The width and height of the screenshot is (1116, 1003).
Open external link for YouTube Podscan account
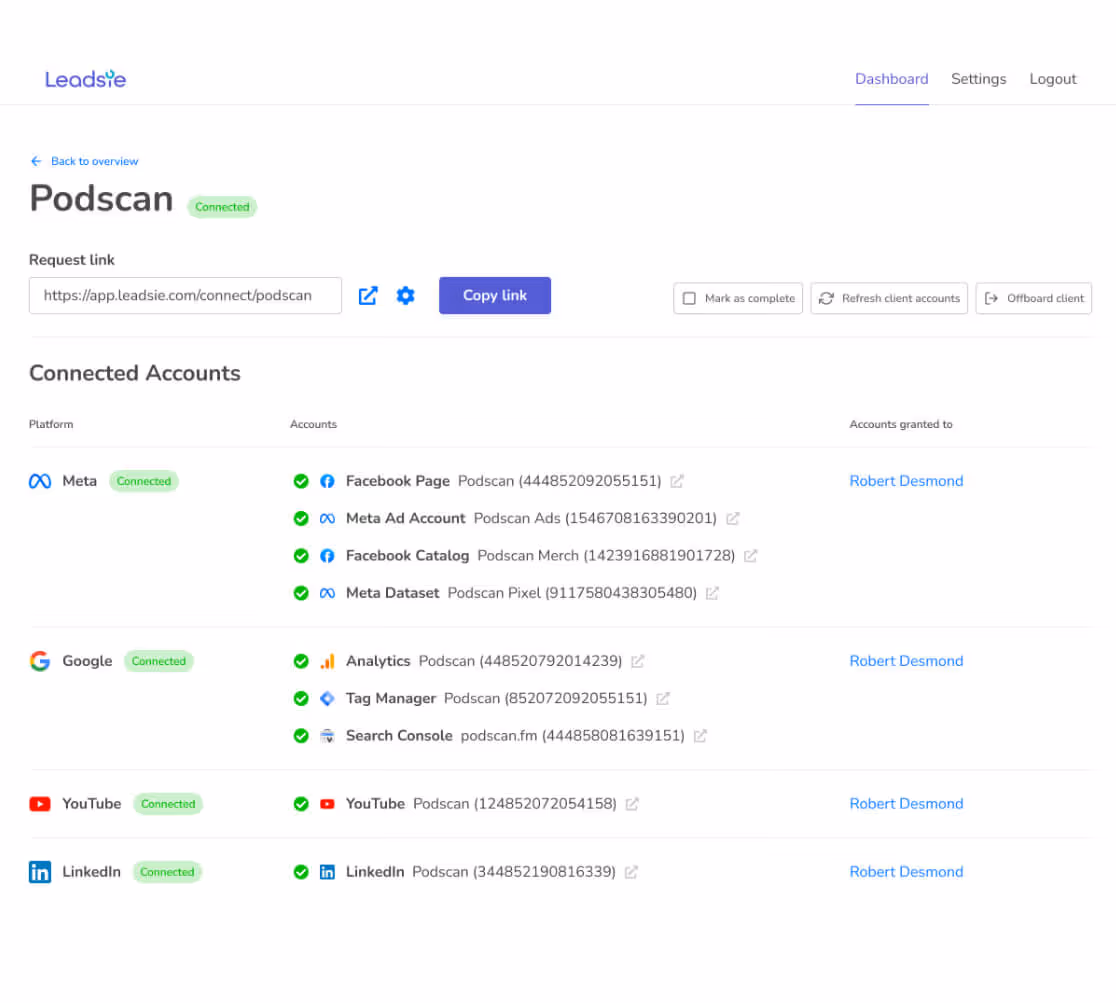pos(631,804)
